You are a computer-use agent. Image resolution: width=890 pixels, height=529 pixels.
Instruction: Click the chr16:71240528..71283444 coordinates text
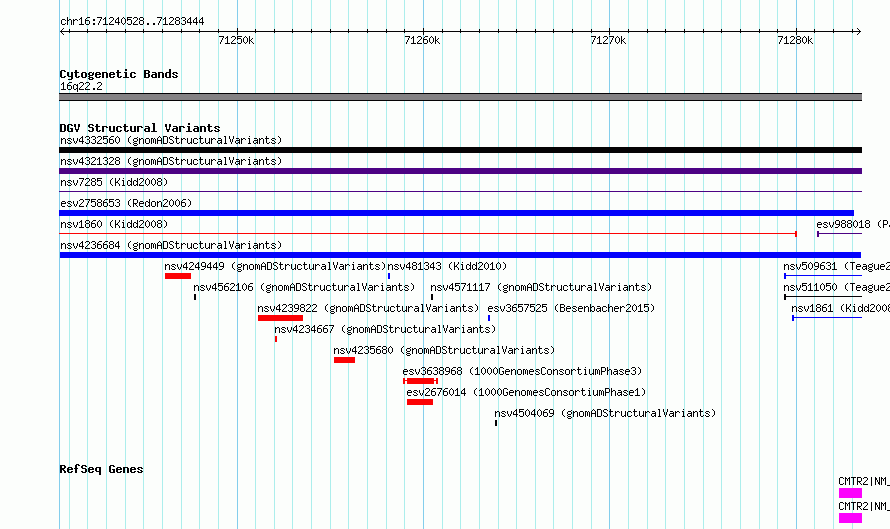point(132,22)
